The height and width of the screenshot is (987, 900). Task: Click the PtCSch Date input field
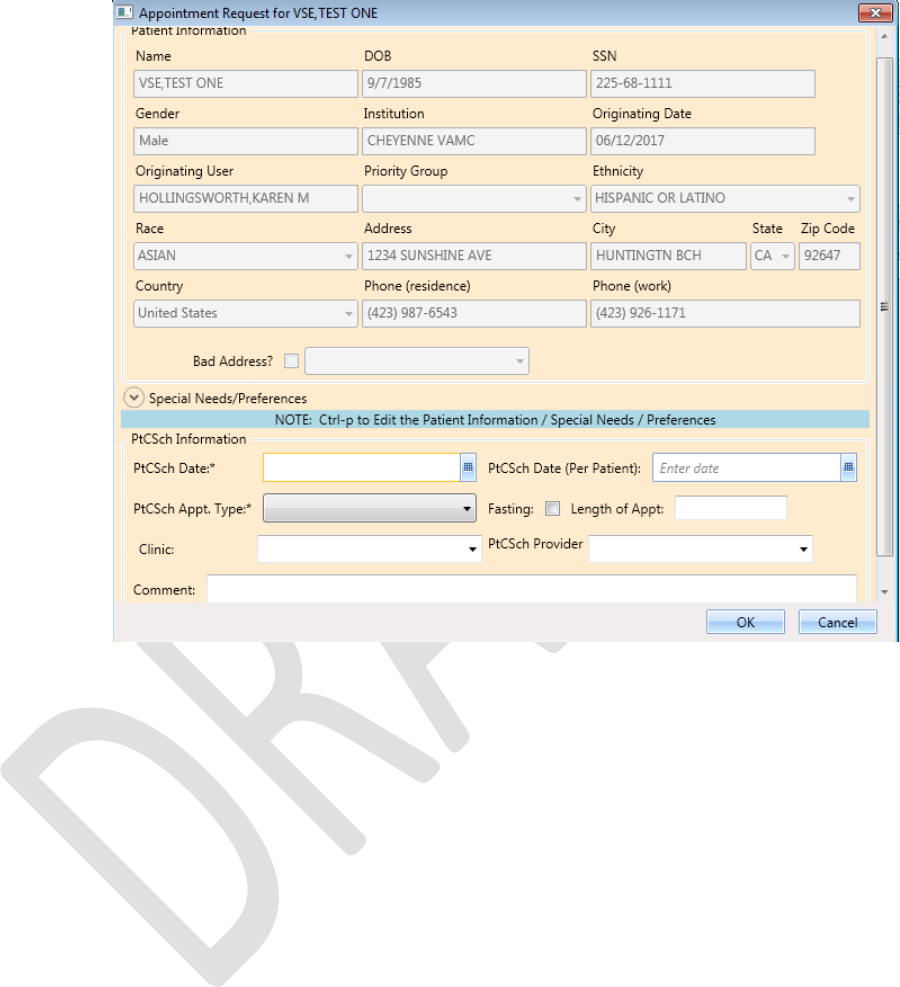click(362, 468)
